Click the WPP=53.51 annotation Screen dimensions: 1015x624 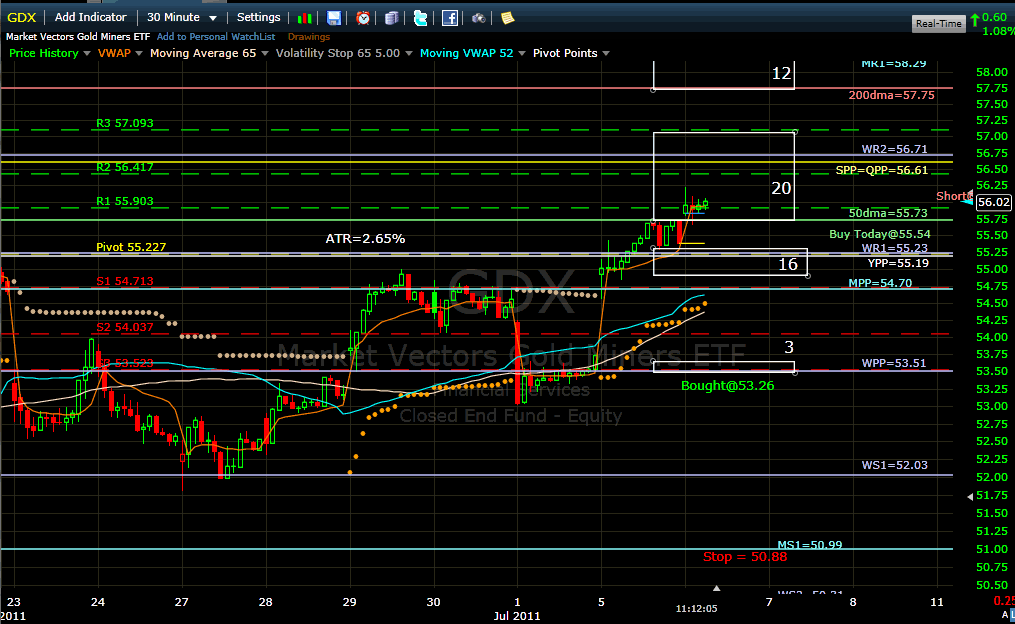894,363
